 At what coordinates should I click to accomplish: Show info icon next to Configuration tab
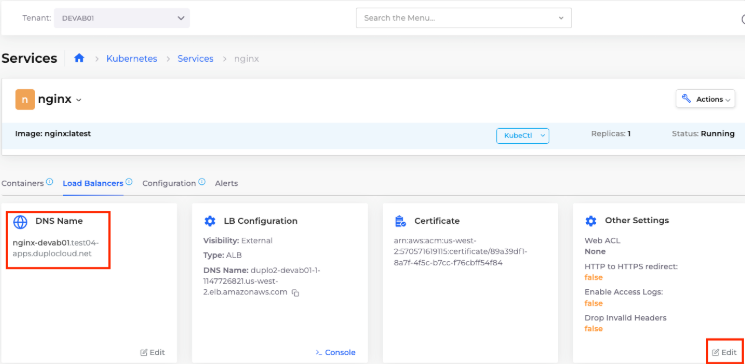coord(201,182)
